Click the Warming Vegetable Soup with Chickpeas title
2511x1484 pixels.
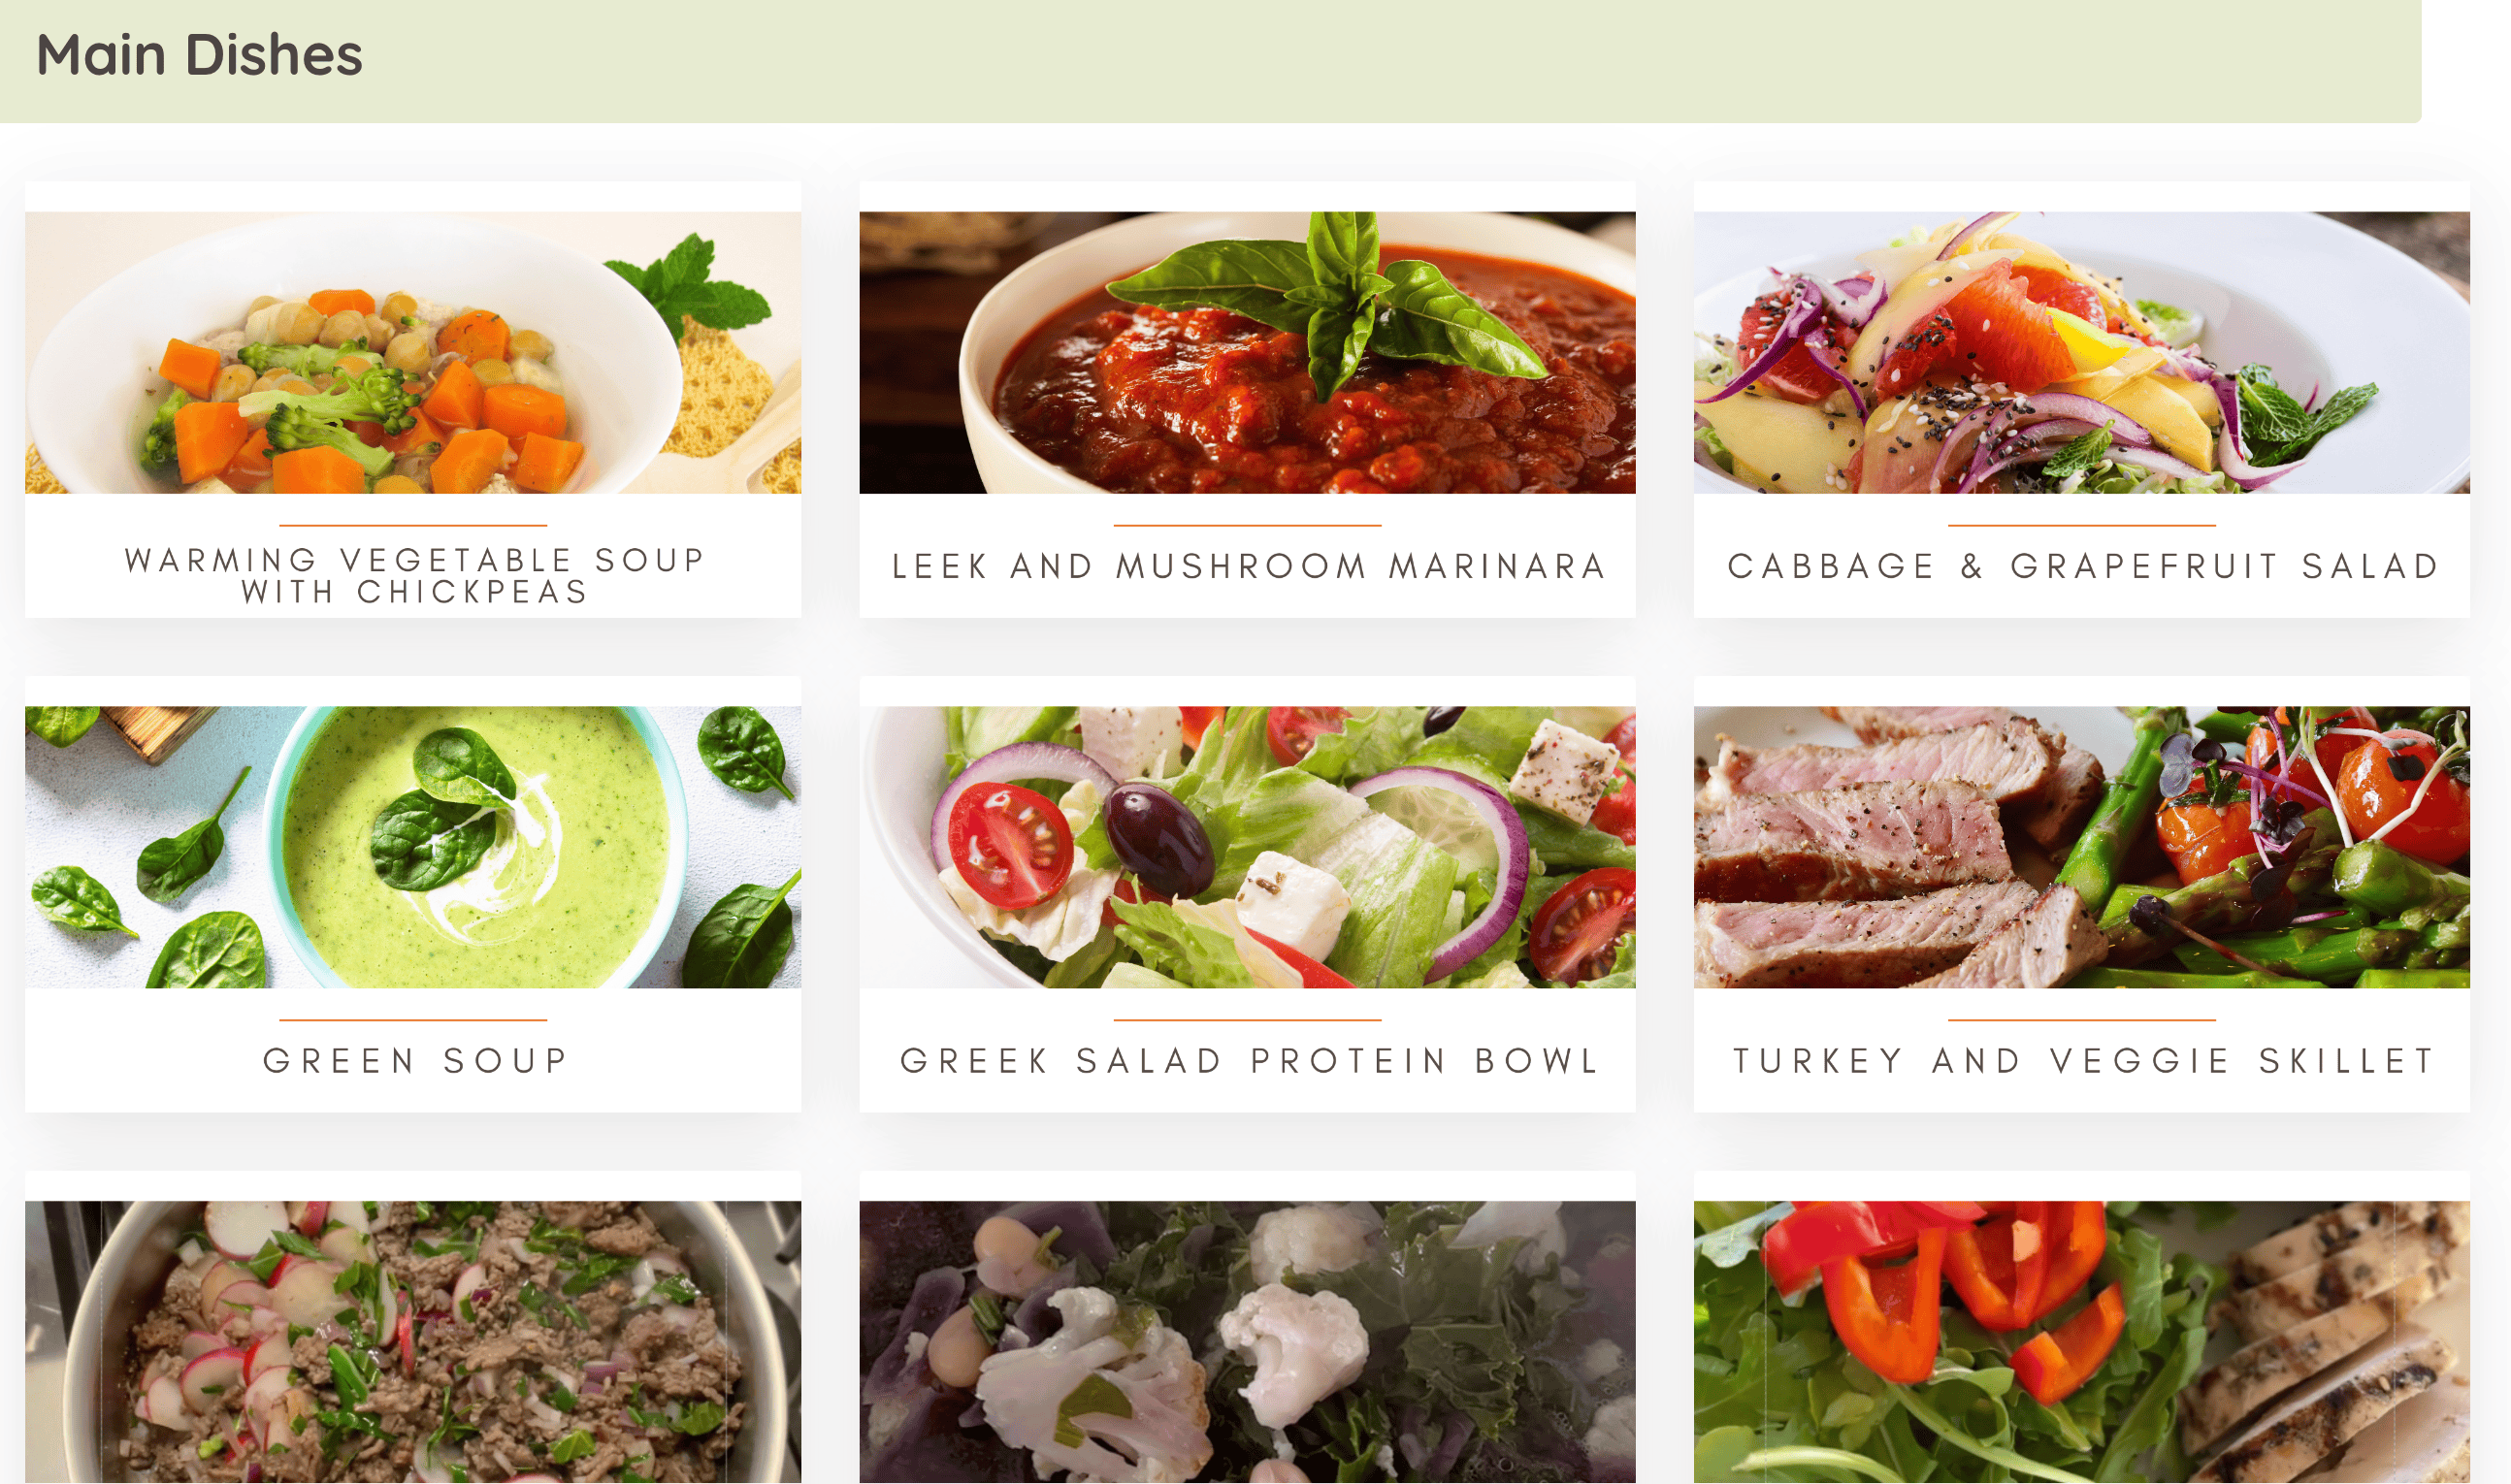coord(415,575)
